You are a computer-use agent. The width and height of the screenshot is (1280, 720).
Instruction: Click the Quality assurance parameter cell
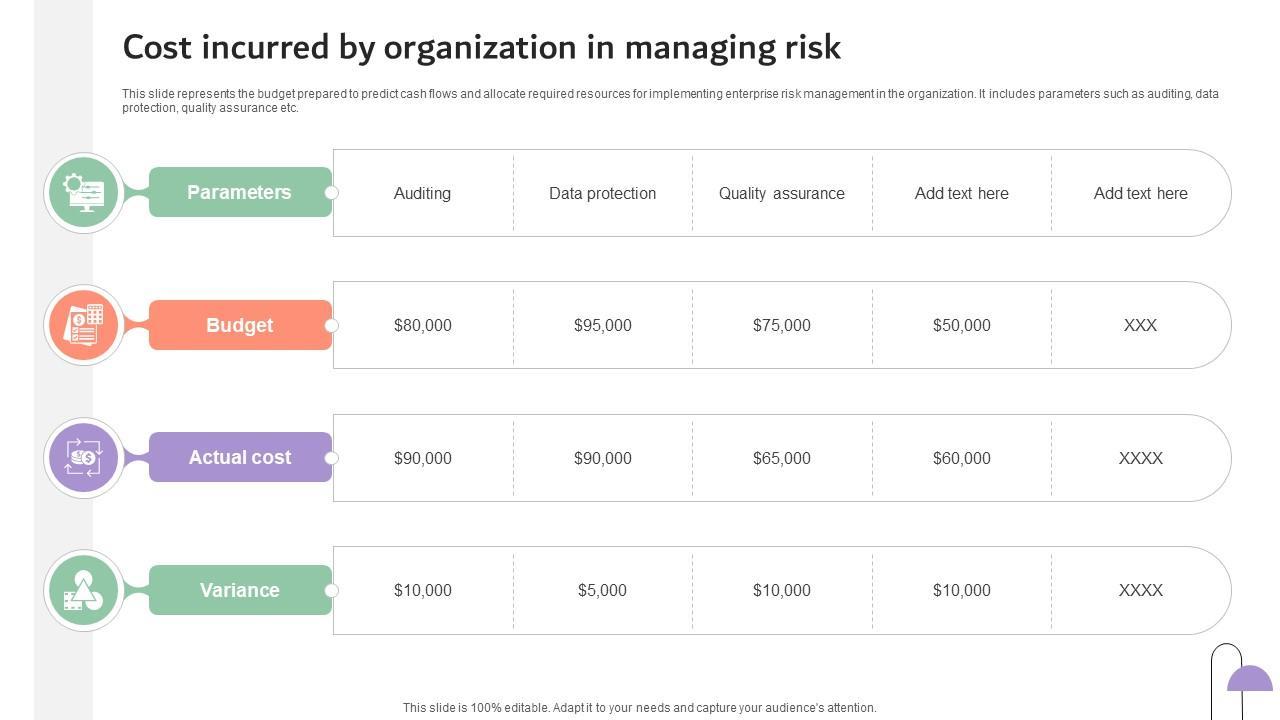click(x=782, y=193)
